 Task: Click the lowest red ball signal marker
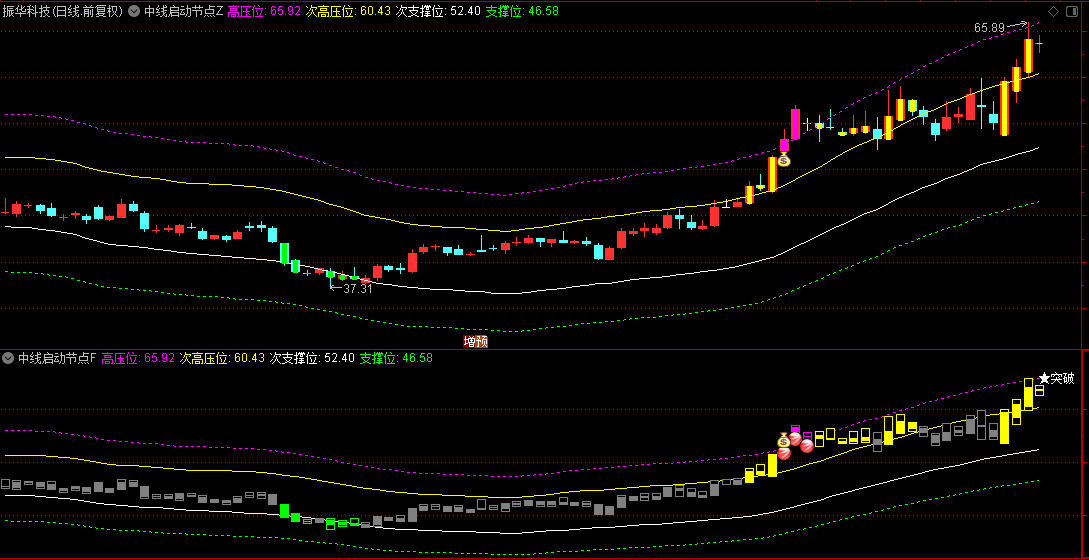pyautogui.click(x=784, y=454)
